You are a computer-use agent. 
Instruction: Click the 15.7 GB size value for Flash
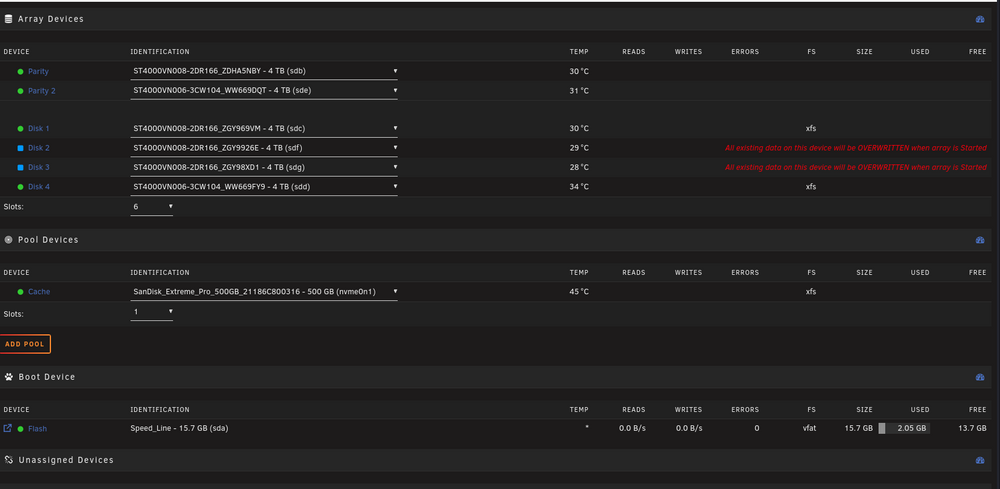click(858, 428)
